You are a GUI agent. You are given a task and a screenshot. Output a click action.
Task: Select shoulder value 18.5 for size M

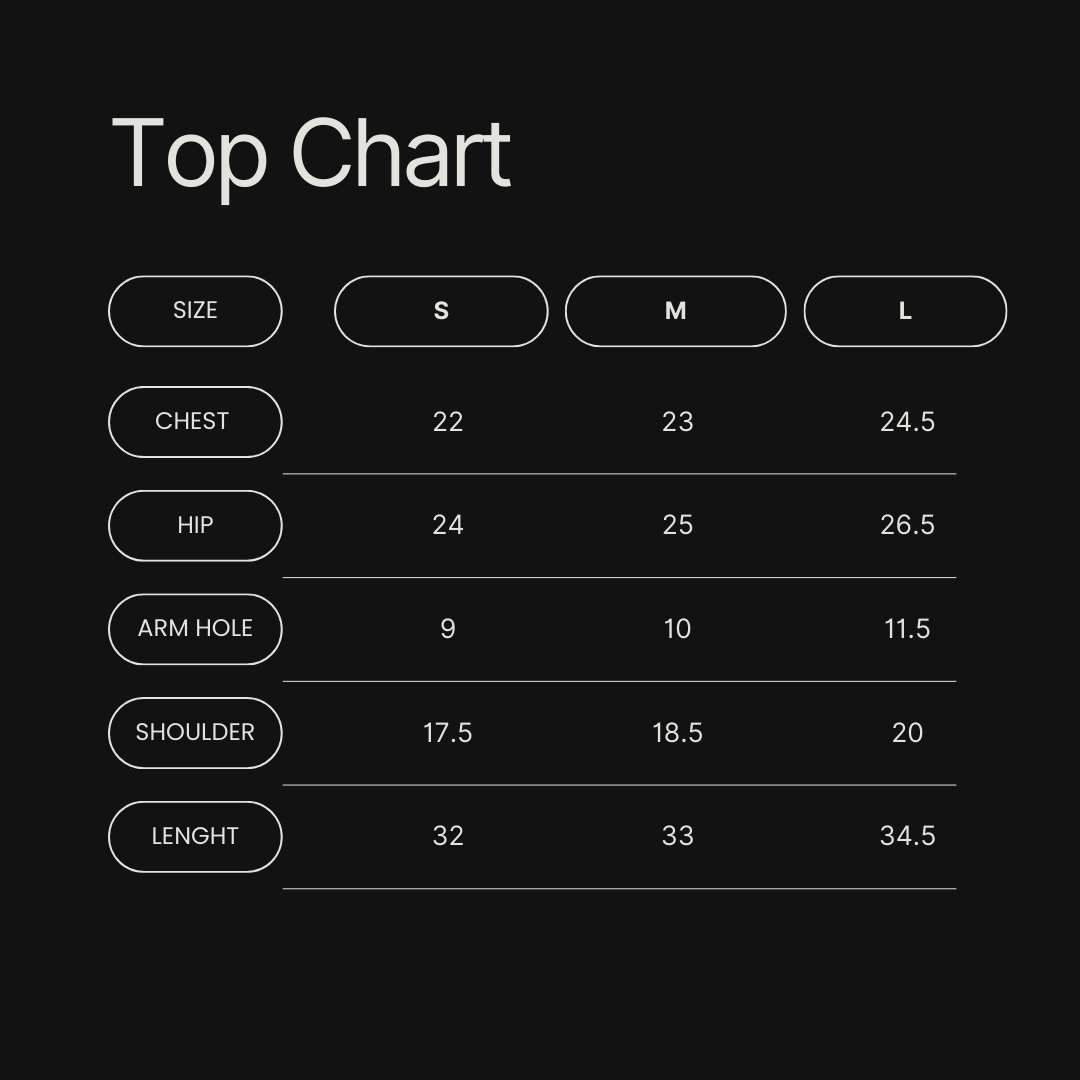point(677,733)
